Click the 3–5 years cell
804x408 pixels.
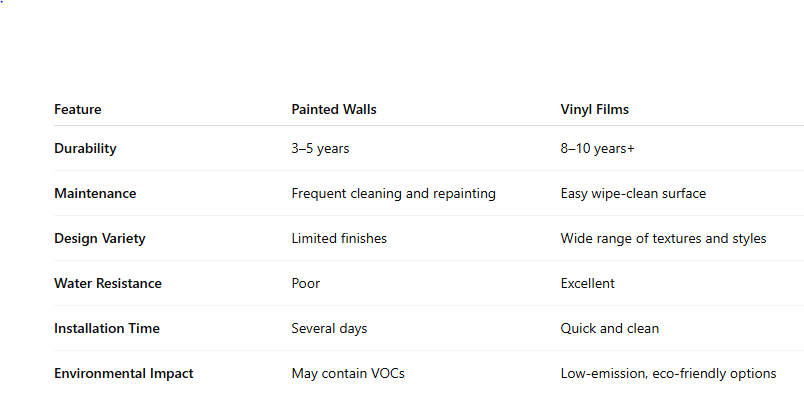pos(320,148)
